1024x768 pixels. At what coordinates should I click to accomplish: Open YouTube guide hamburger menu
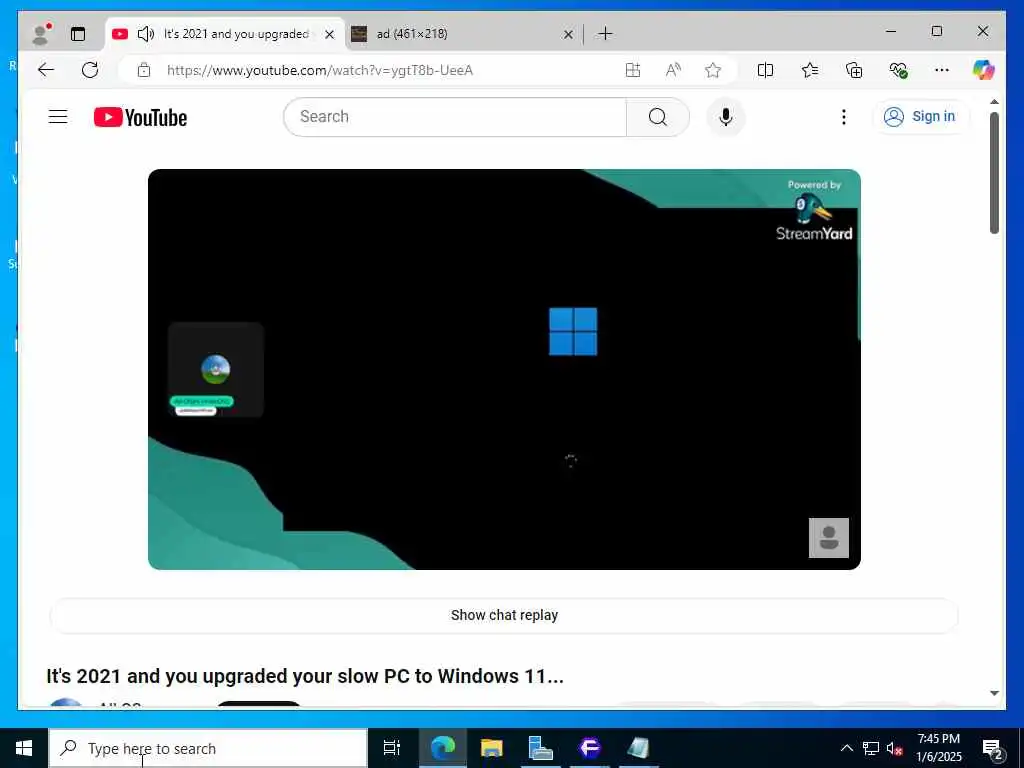pyautogui.click(x=58, y=117)
